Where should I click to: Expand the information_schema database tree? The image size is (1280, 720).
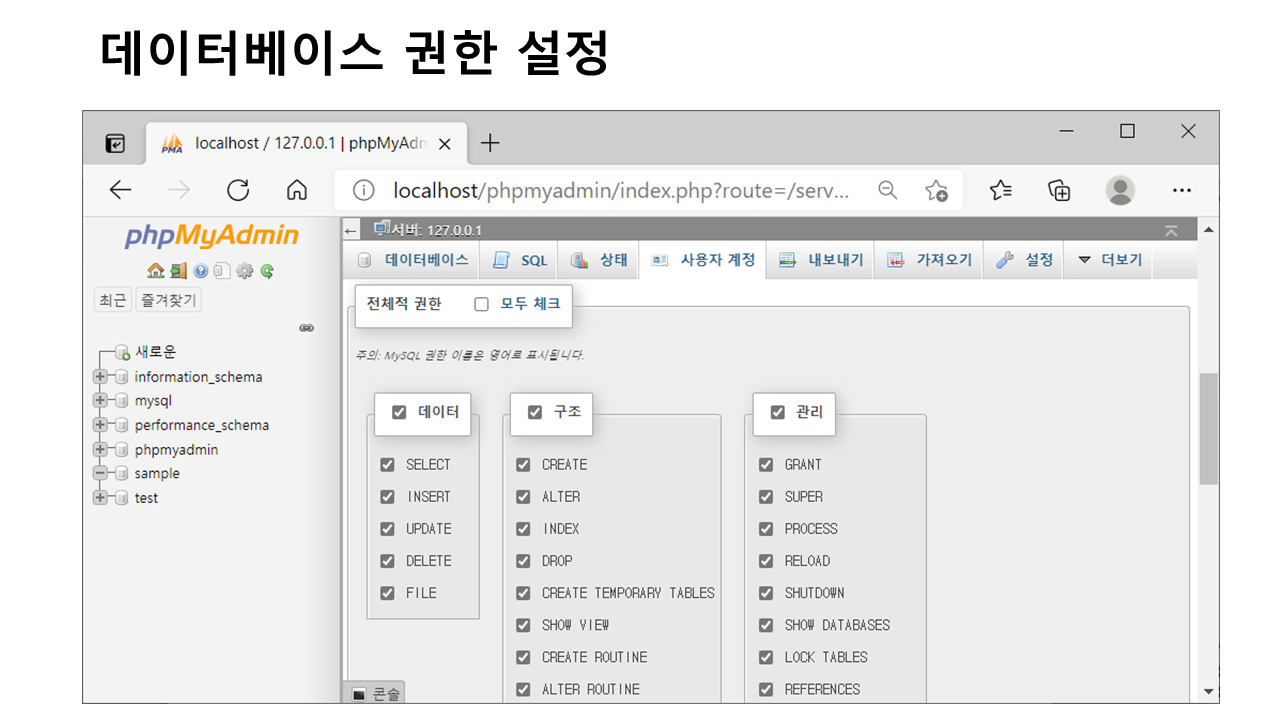[x=100, y=377]
